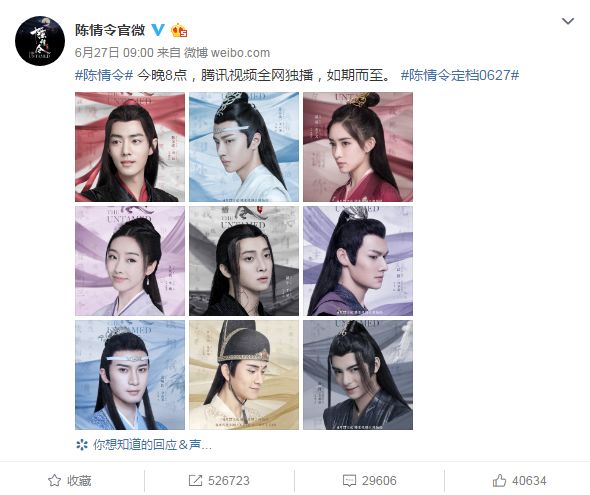Open the 陈情令官微 profile name
The width and height of the screenshot is (590, 495).
pyautogui.click(x=110, y=30)
